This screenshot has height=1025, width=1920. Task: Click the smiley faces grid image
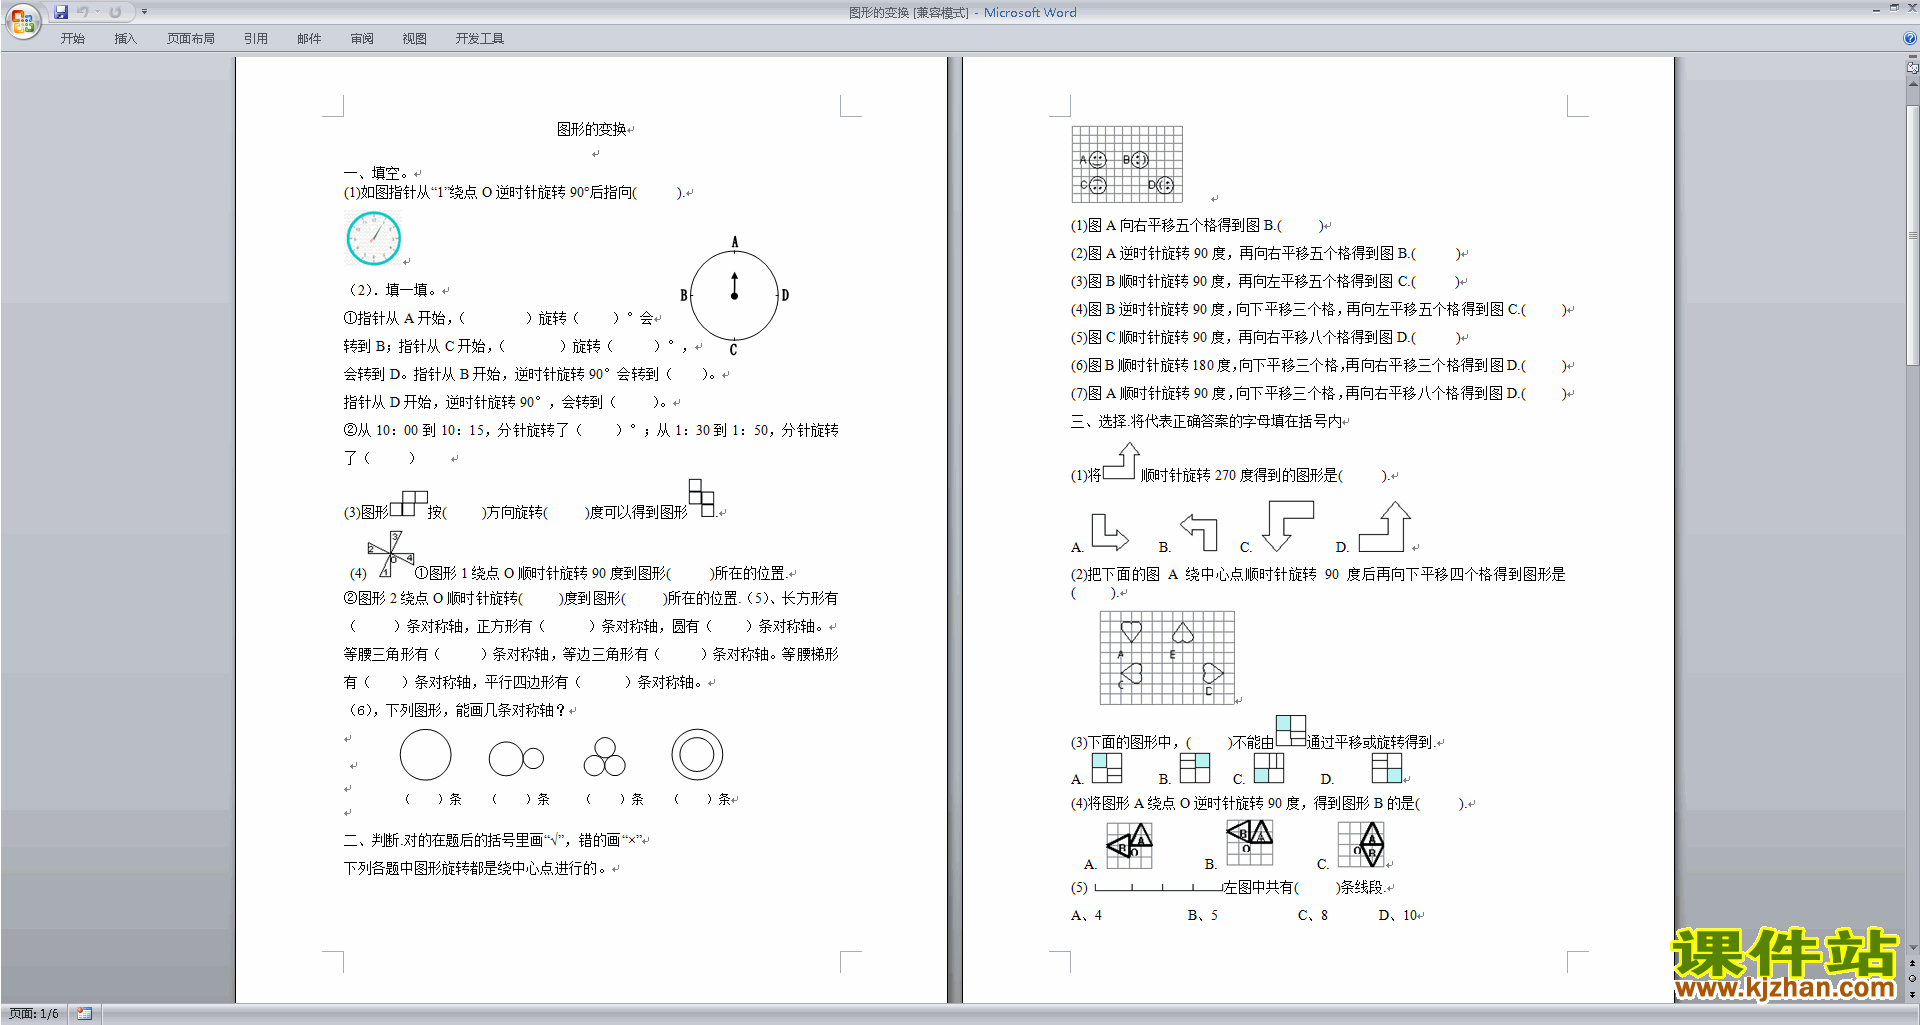click(1127, 164)
